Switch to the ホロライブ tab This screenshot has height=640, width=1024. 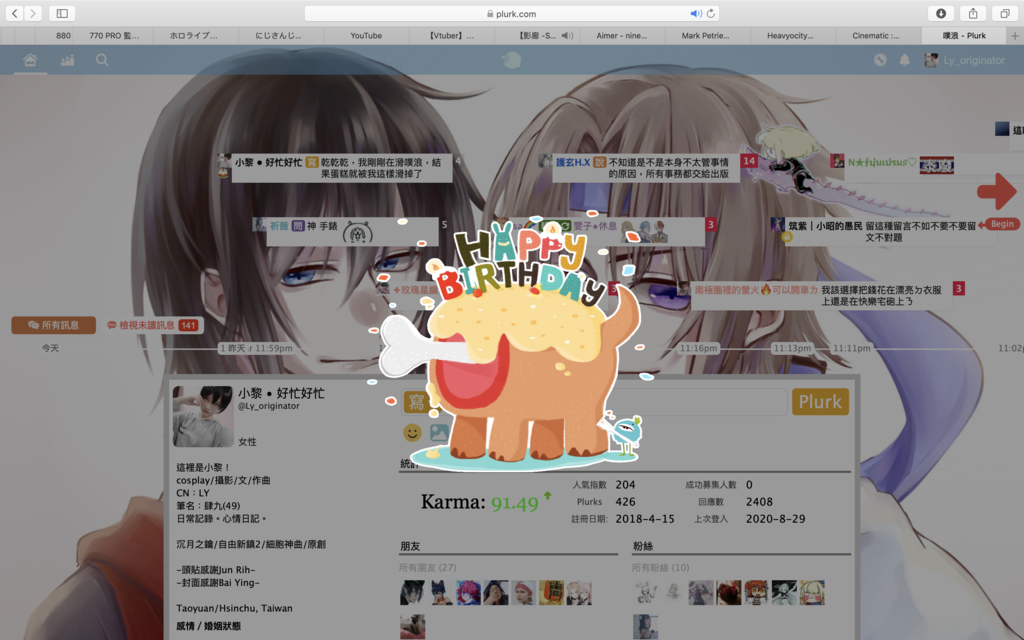(194, 36)
